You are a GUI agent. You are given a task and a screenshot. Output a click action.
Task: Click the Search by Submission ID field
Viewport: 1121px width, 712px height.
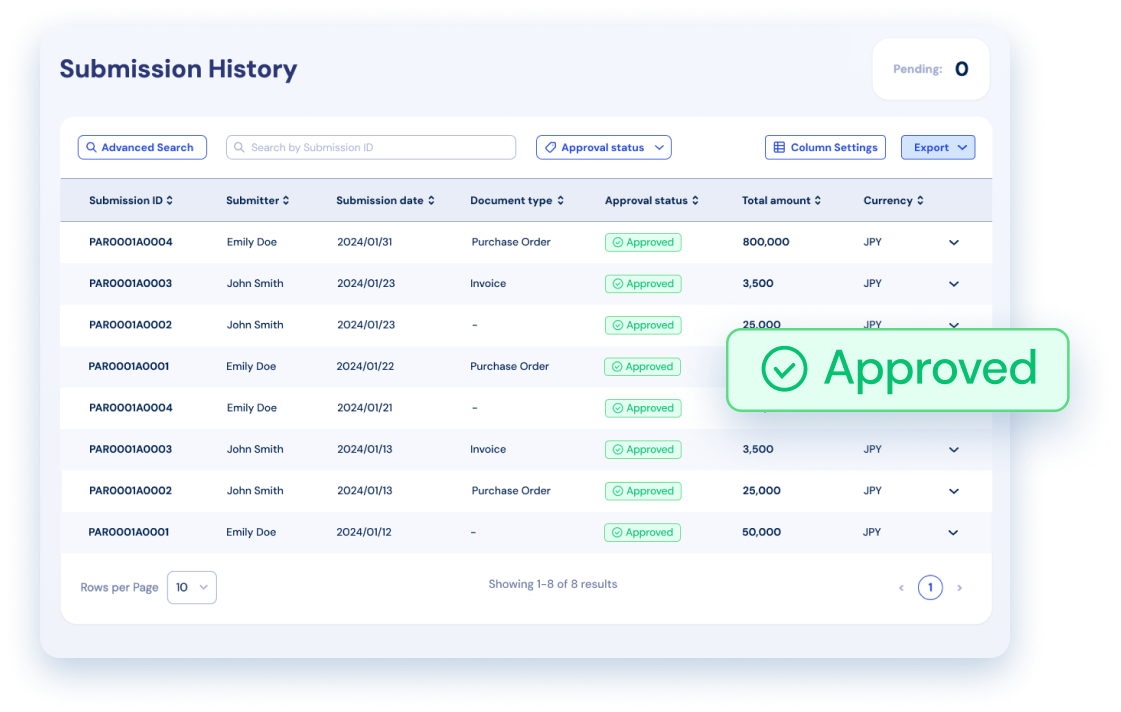(371, 147)
